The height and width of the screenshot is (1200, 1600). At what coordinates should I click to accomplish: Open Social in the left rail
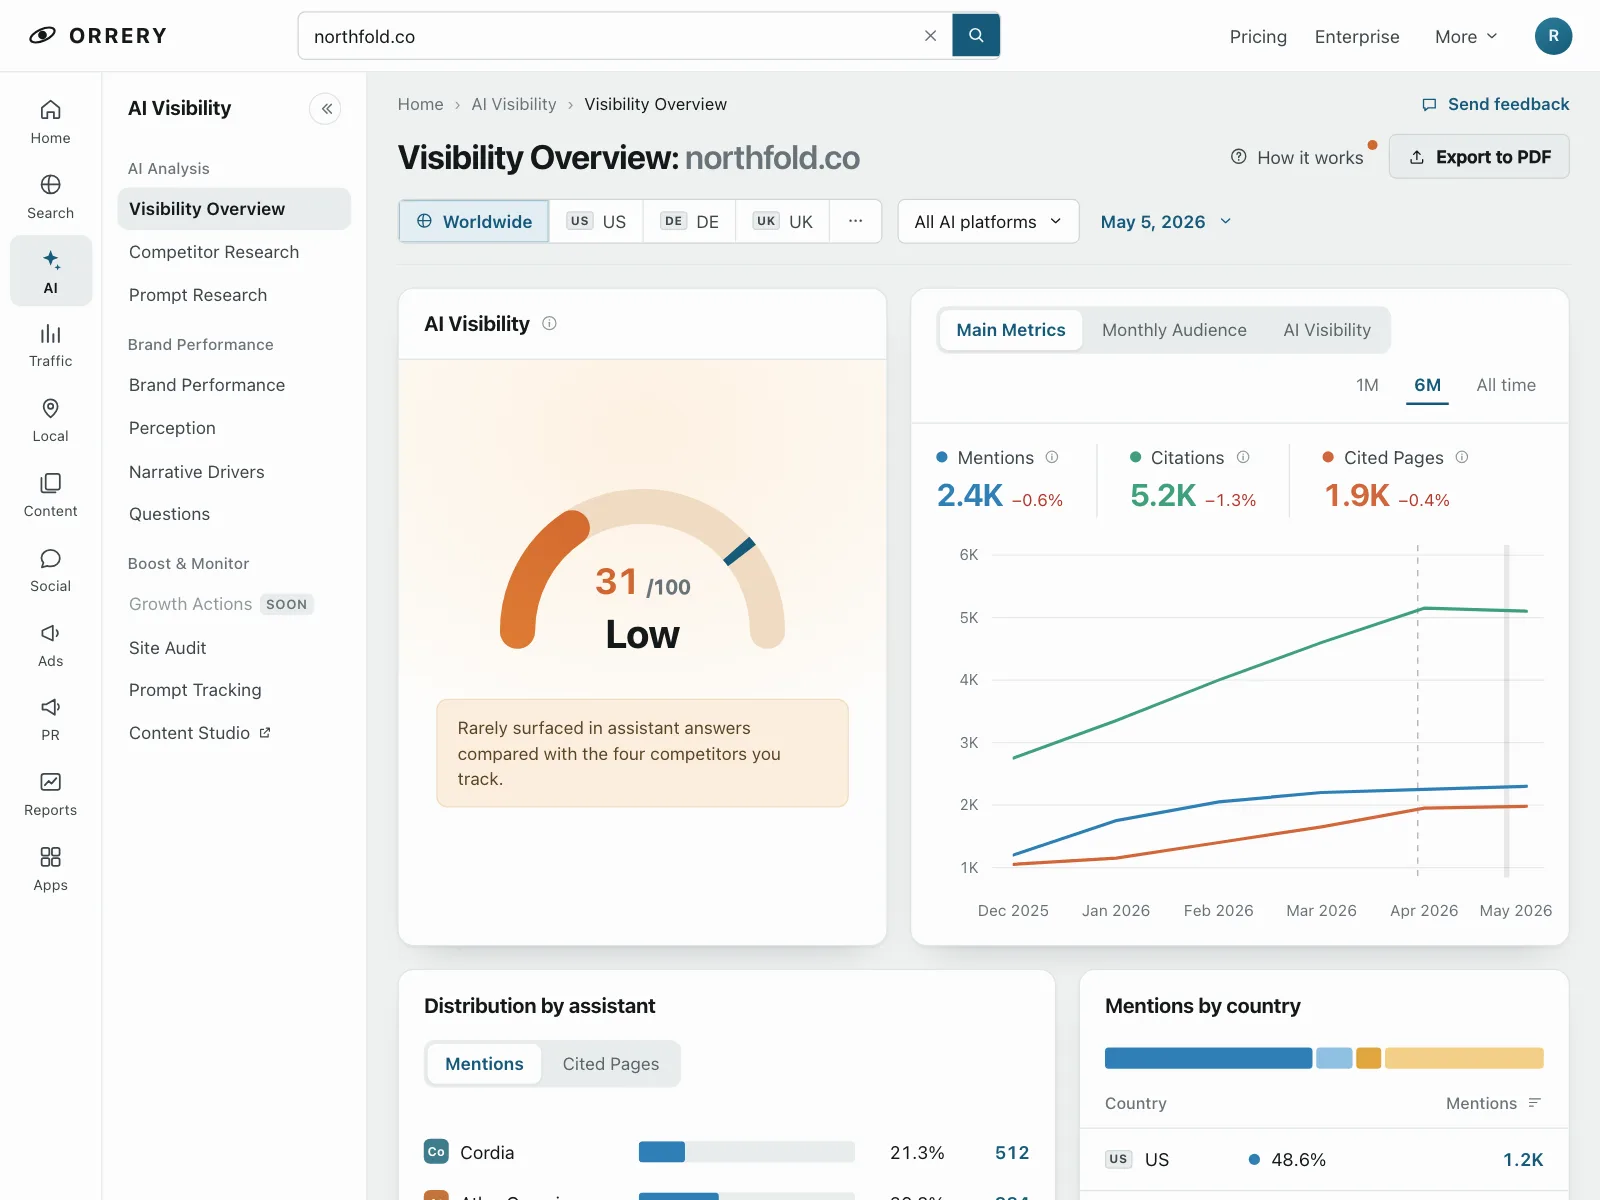(50, 571)
